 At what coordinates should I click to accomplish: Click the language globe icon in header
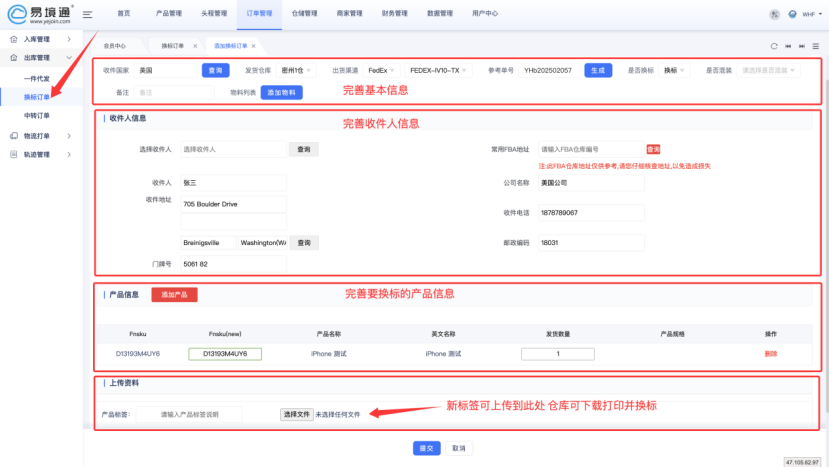pyautogui.click(x=792, y=14)
